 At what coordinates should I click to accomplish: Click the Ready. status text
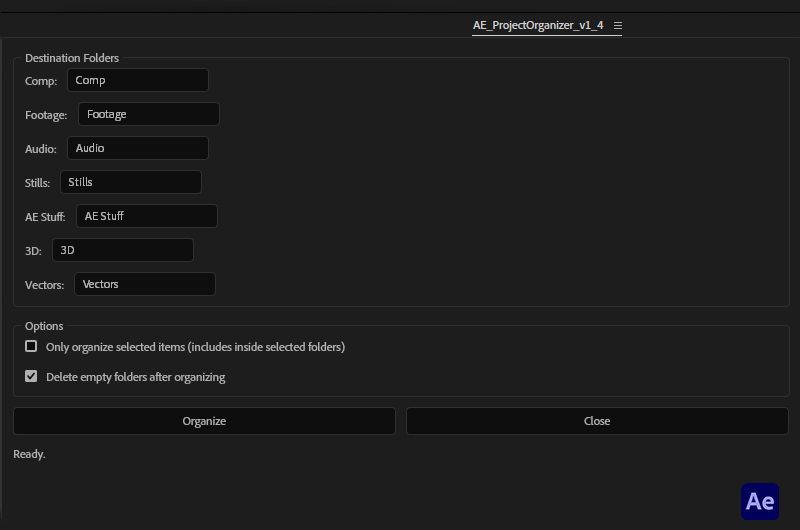pos(29,454)
